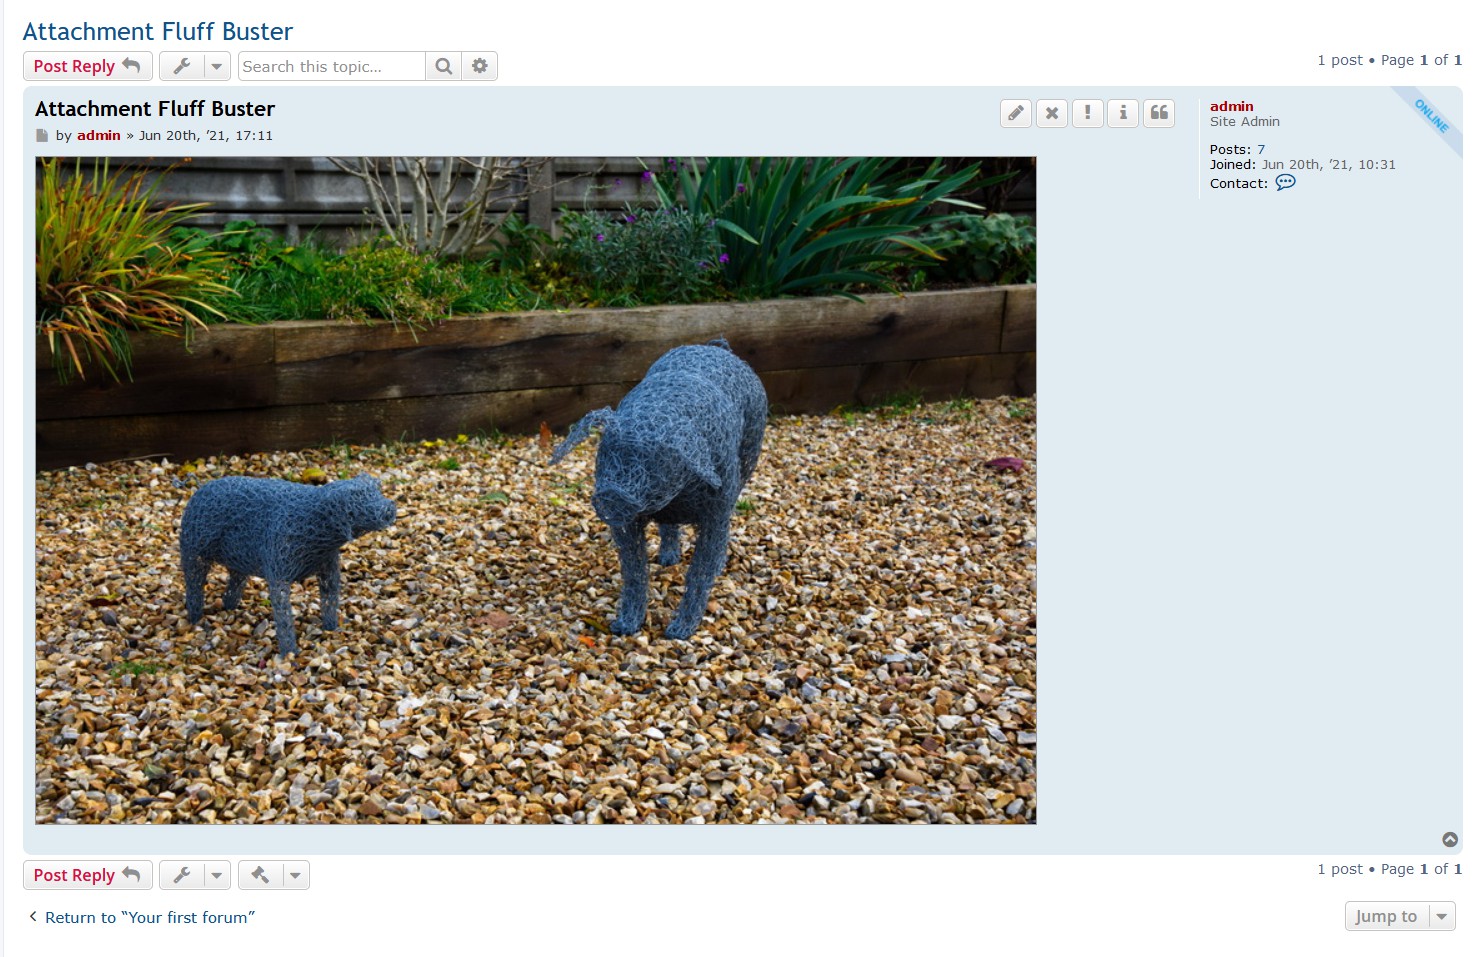The image size is (1479, 957).
Task: View post information icon
Action: (1123, 113)
